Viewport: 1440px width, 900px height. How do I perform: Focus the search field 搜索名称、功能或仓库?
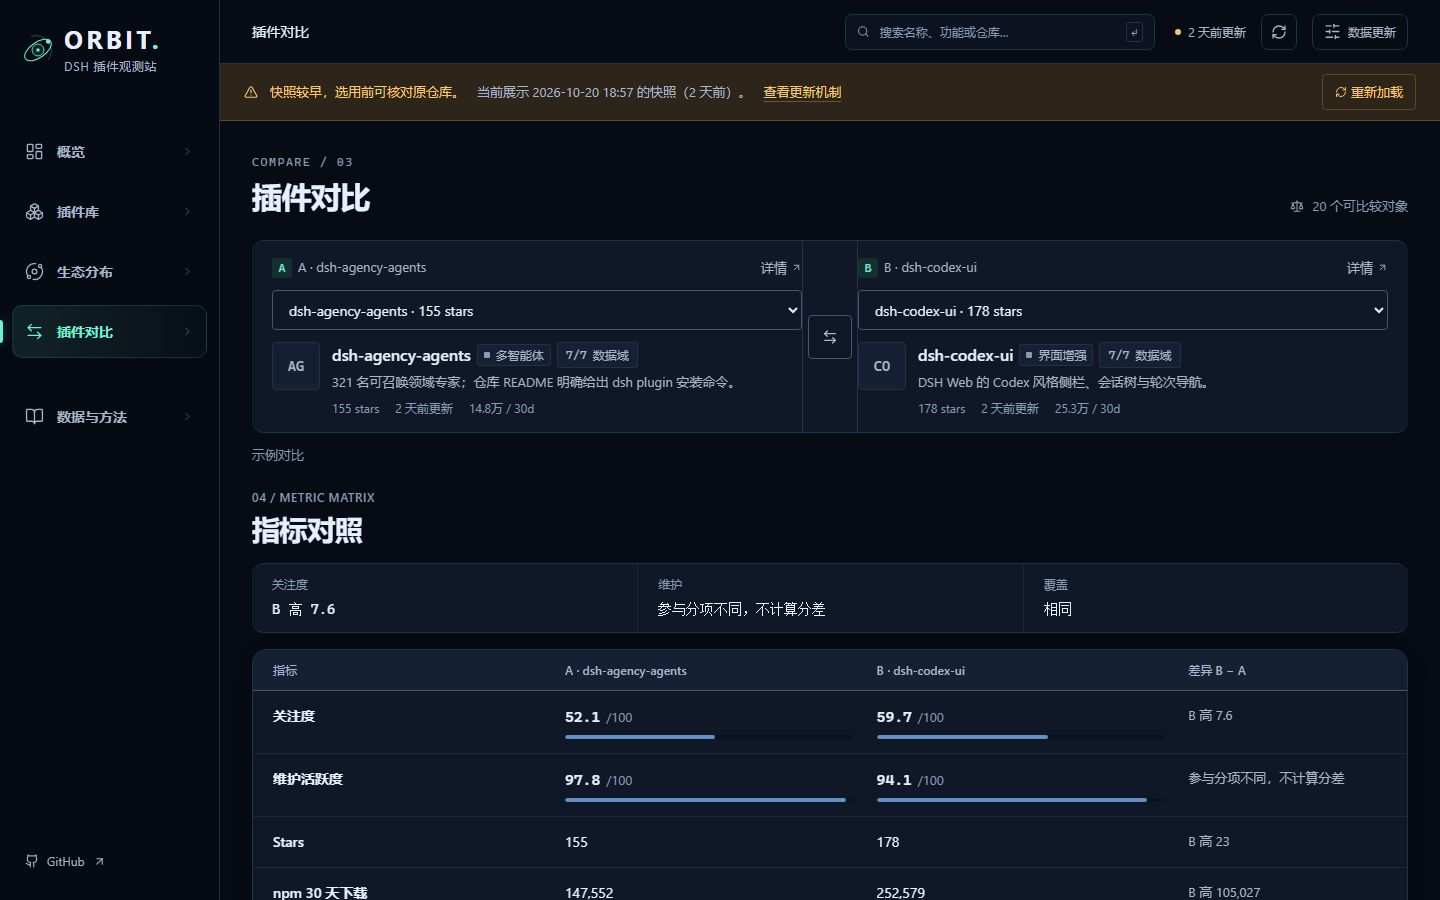(1000, 32)
